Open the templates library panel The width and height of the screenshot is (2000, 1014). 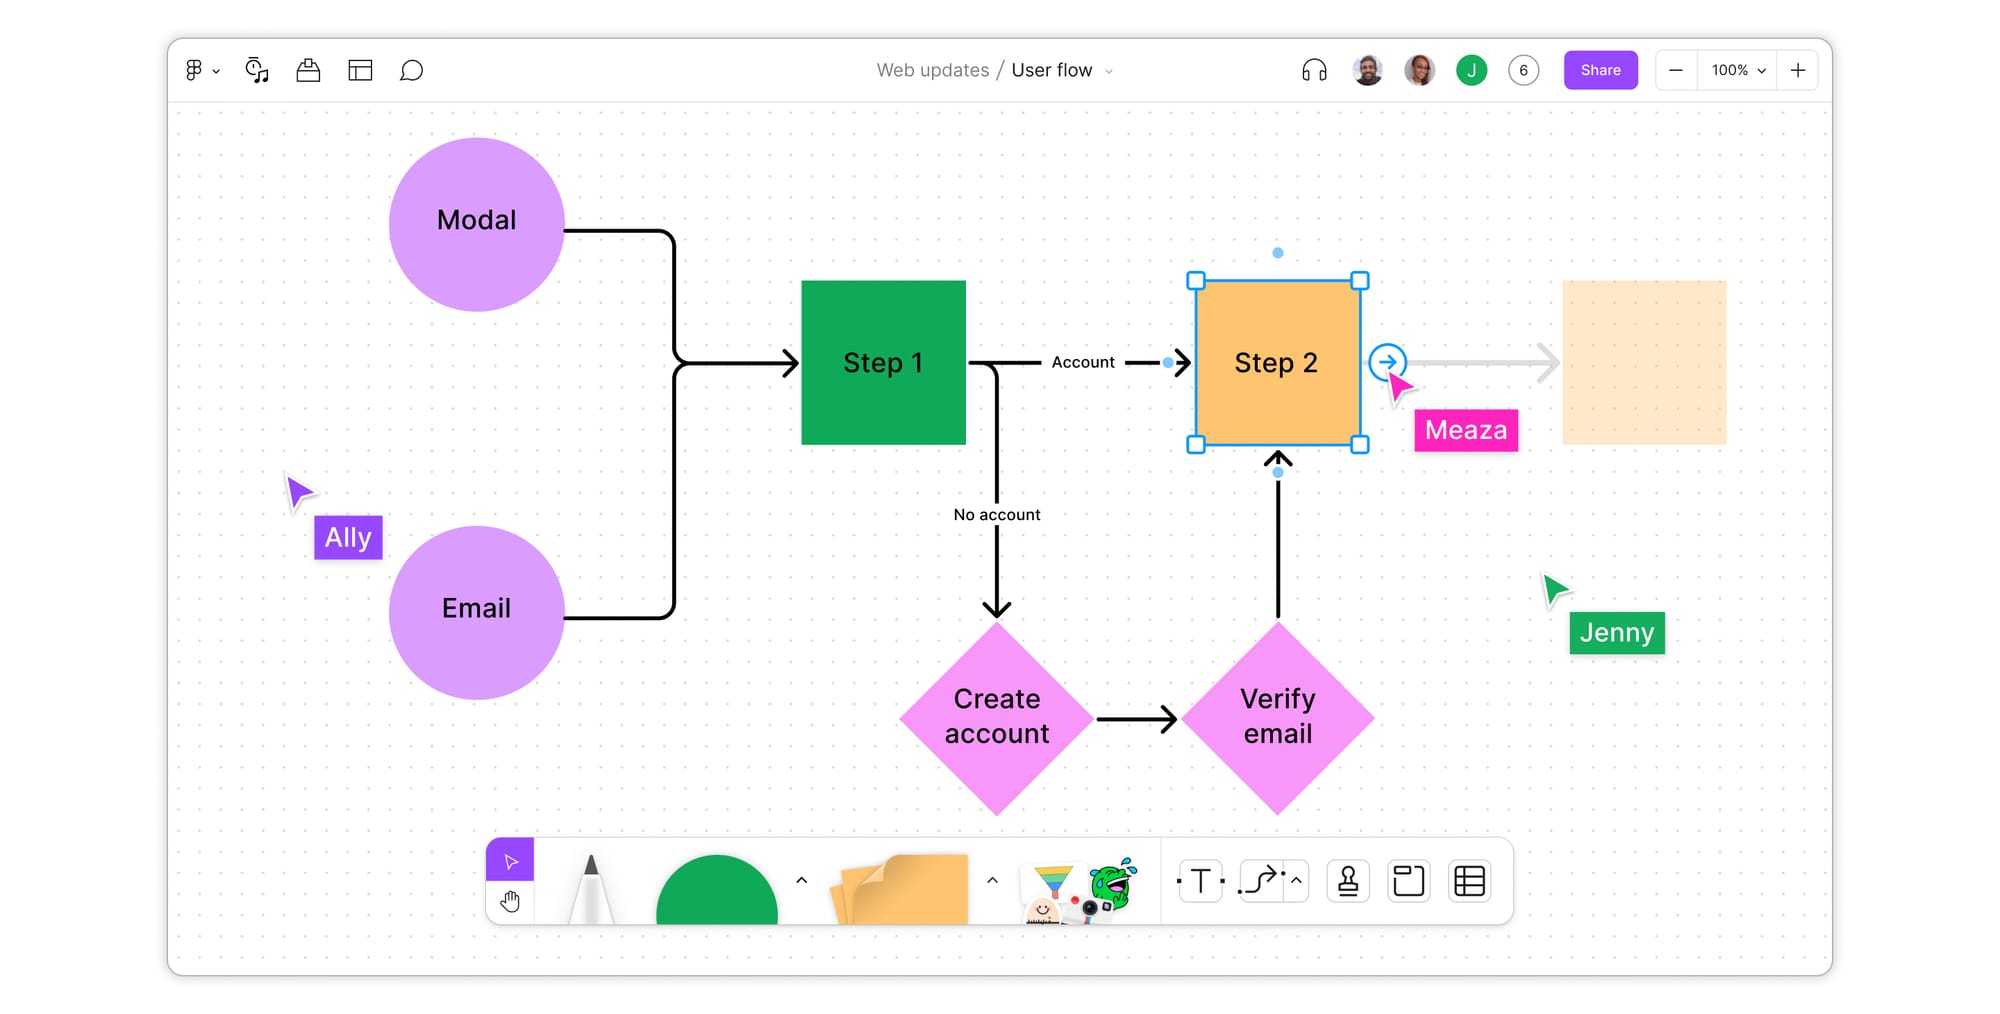coord(359,70)
